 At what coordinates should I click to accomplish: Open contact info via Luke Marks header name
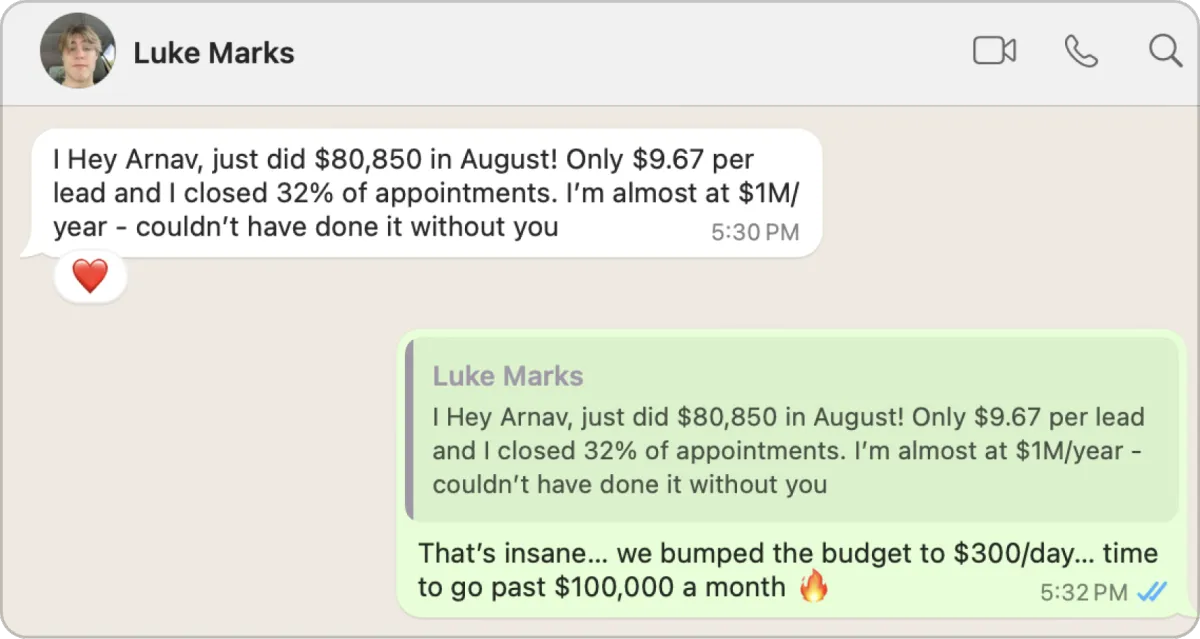click(x=214, y=52)
